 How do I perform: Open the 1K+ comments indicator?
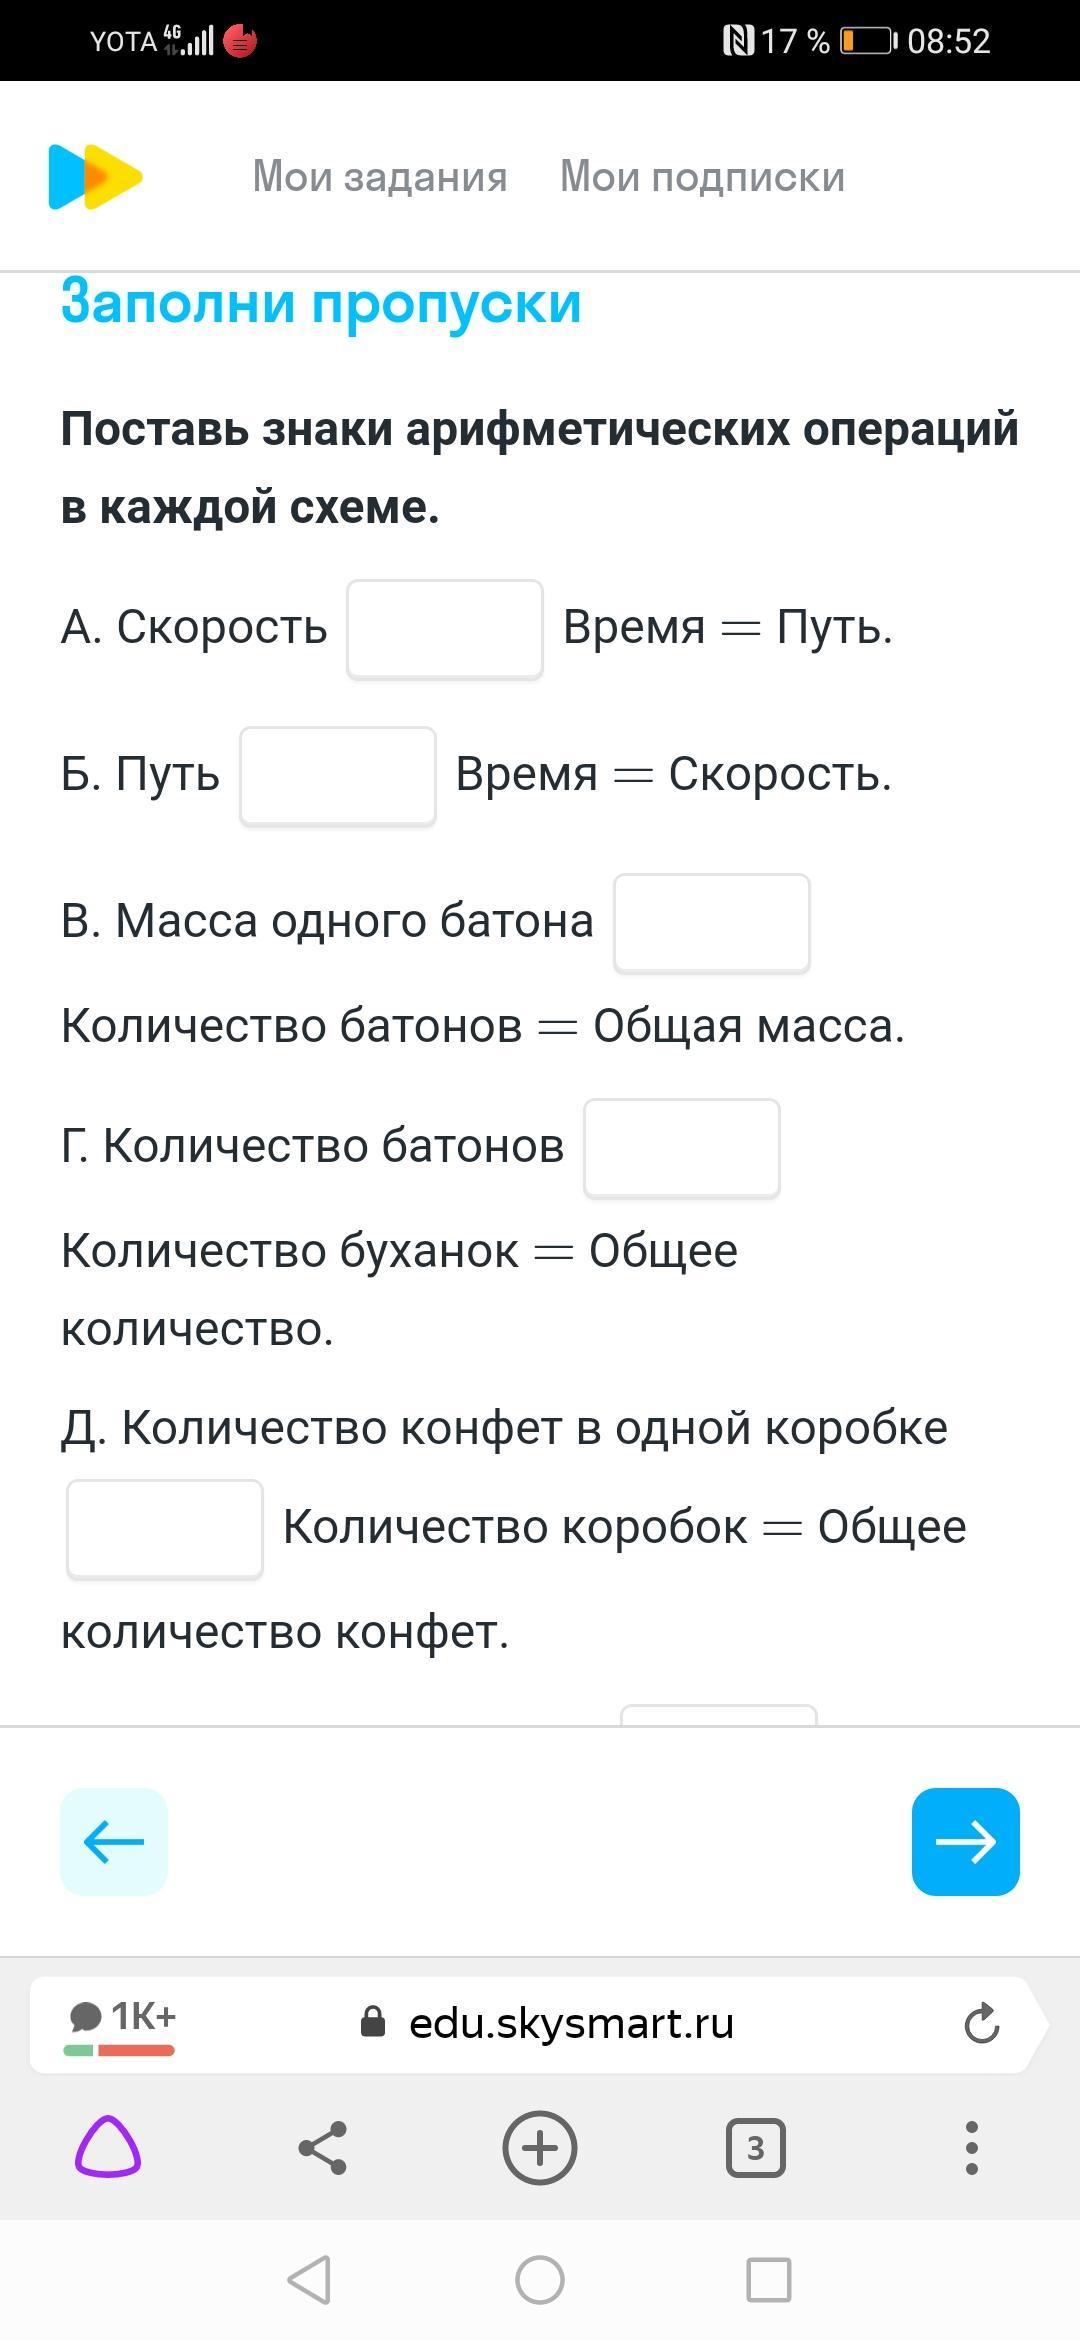[121, 2023]
